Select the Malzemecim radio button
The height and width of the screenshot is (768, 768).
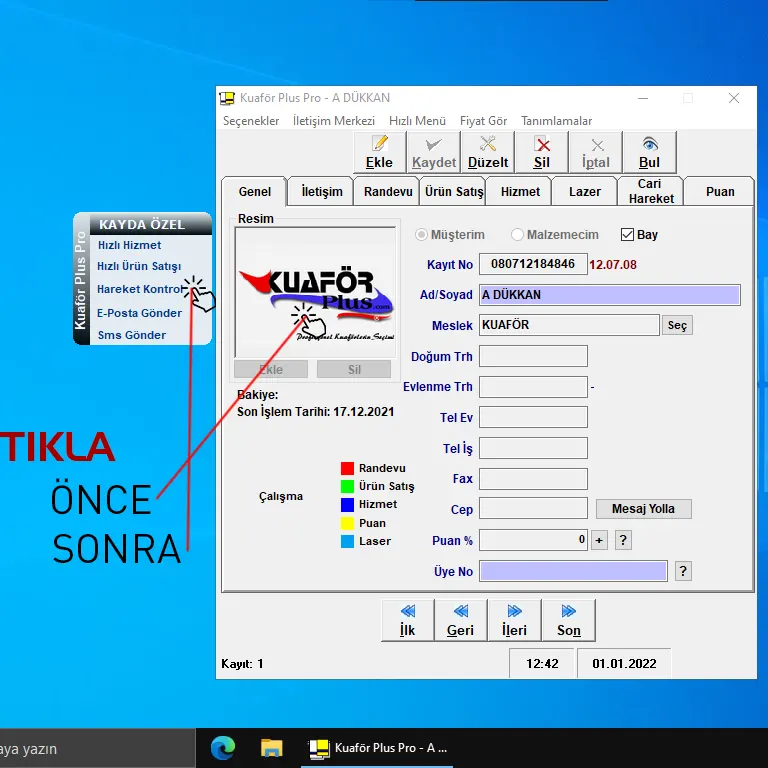[x=517, y=235]
